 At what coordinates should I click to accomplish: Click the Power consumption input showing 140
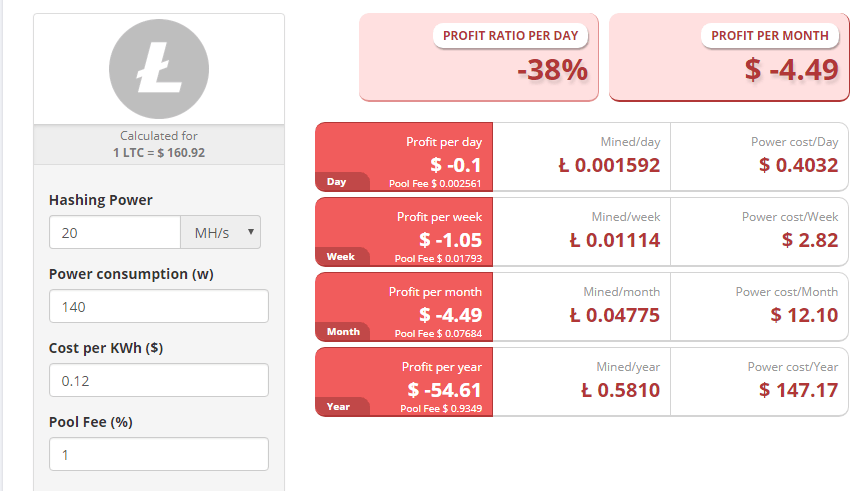(159, 306)
